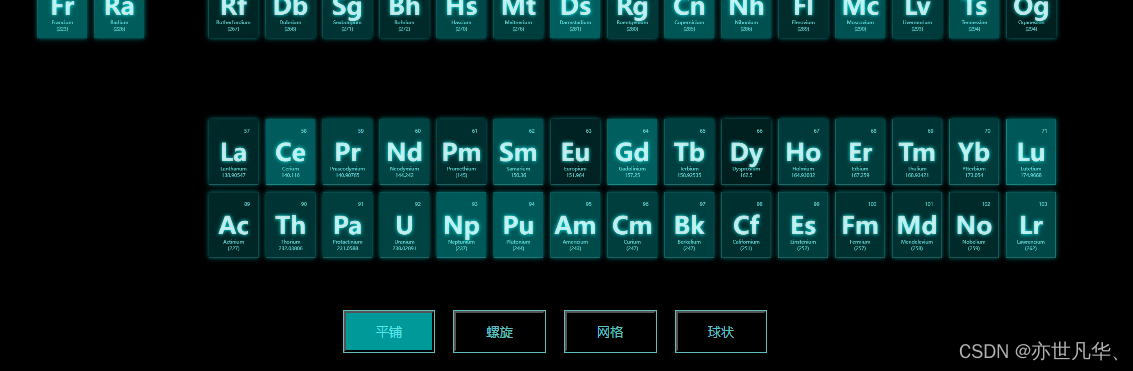The width and height of the screenshot is (1133, 371).
Task: Switch to the 网格 layout
Action: click(x=610, y=332)
